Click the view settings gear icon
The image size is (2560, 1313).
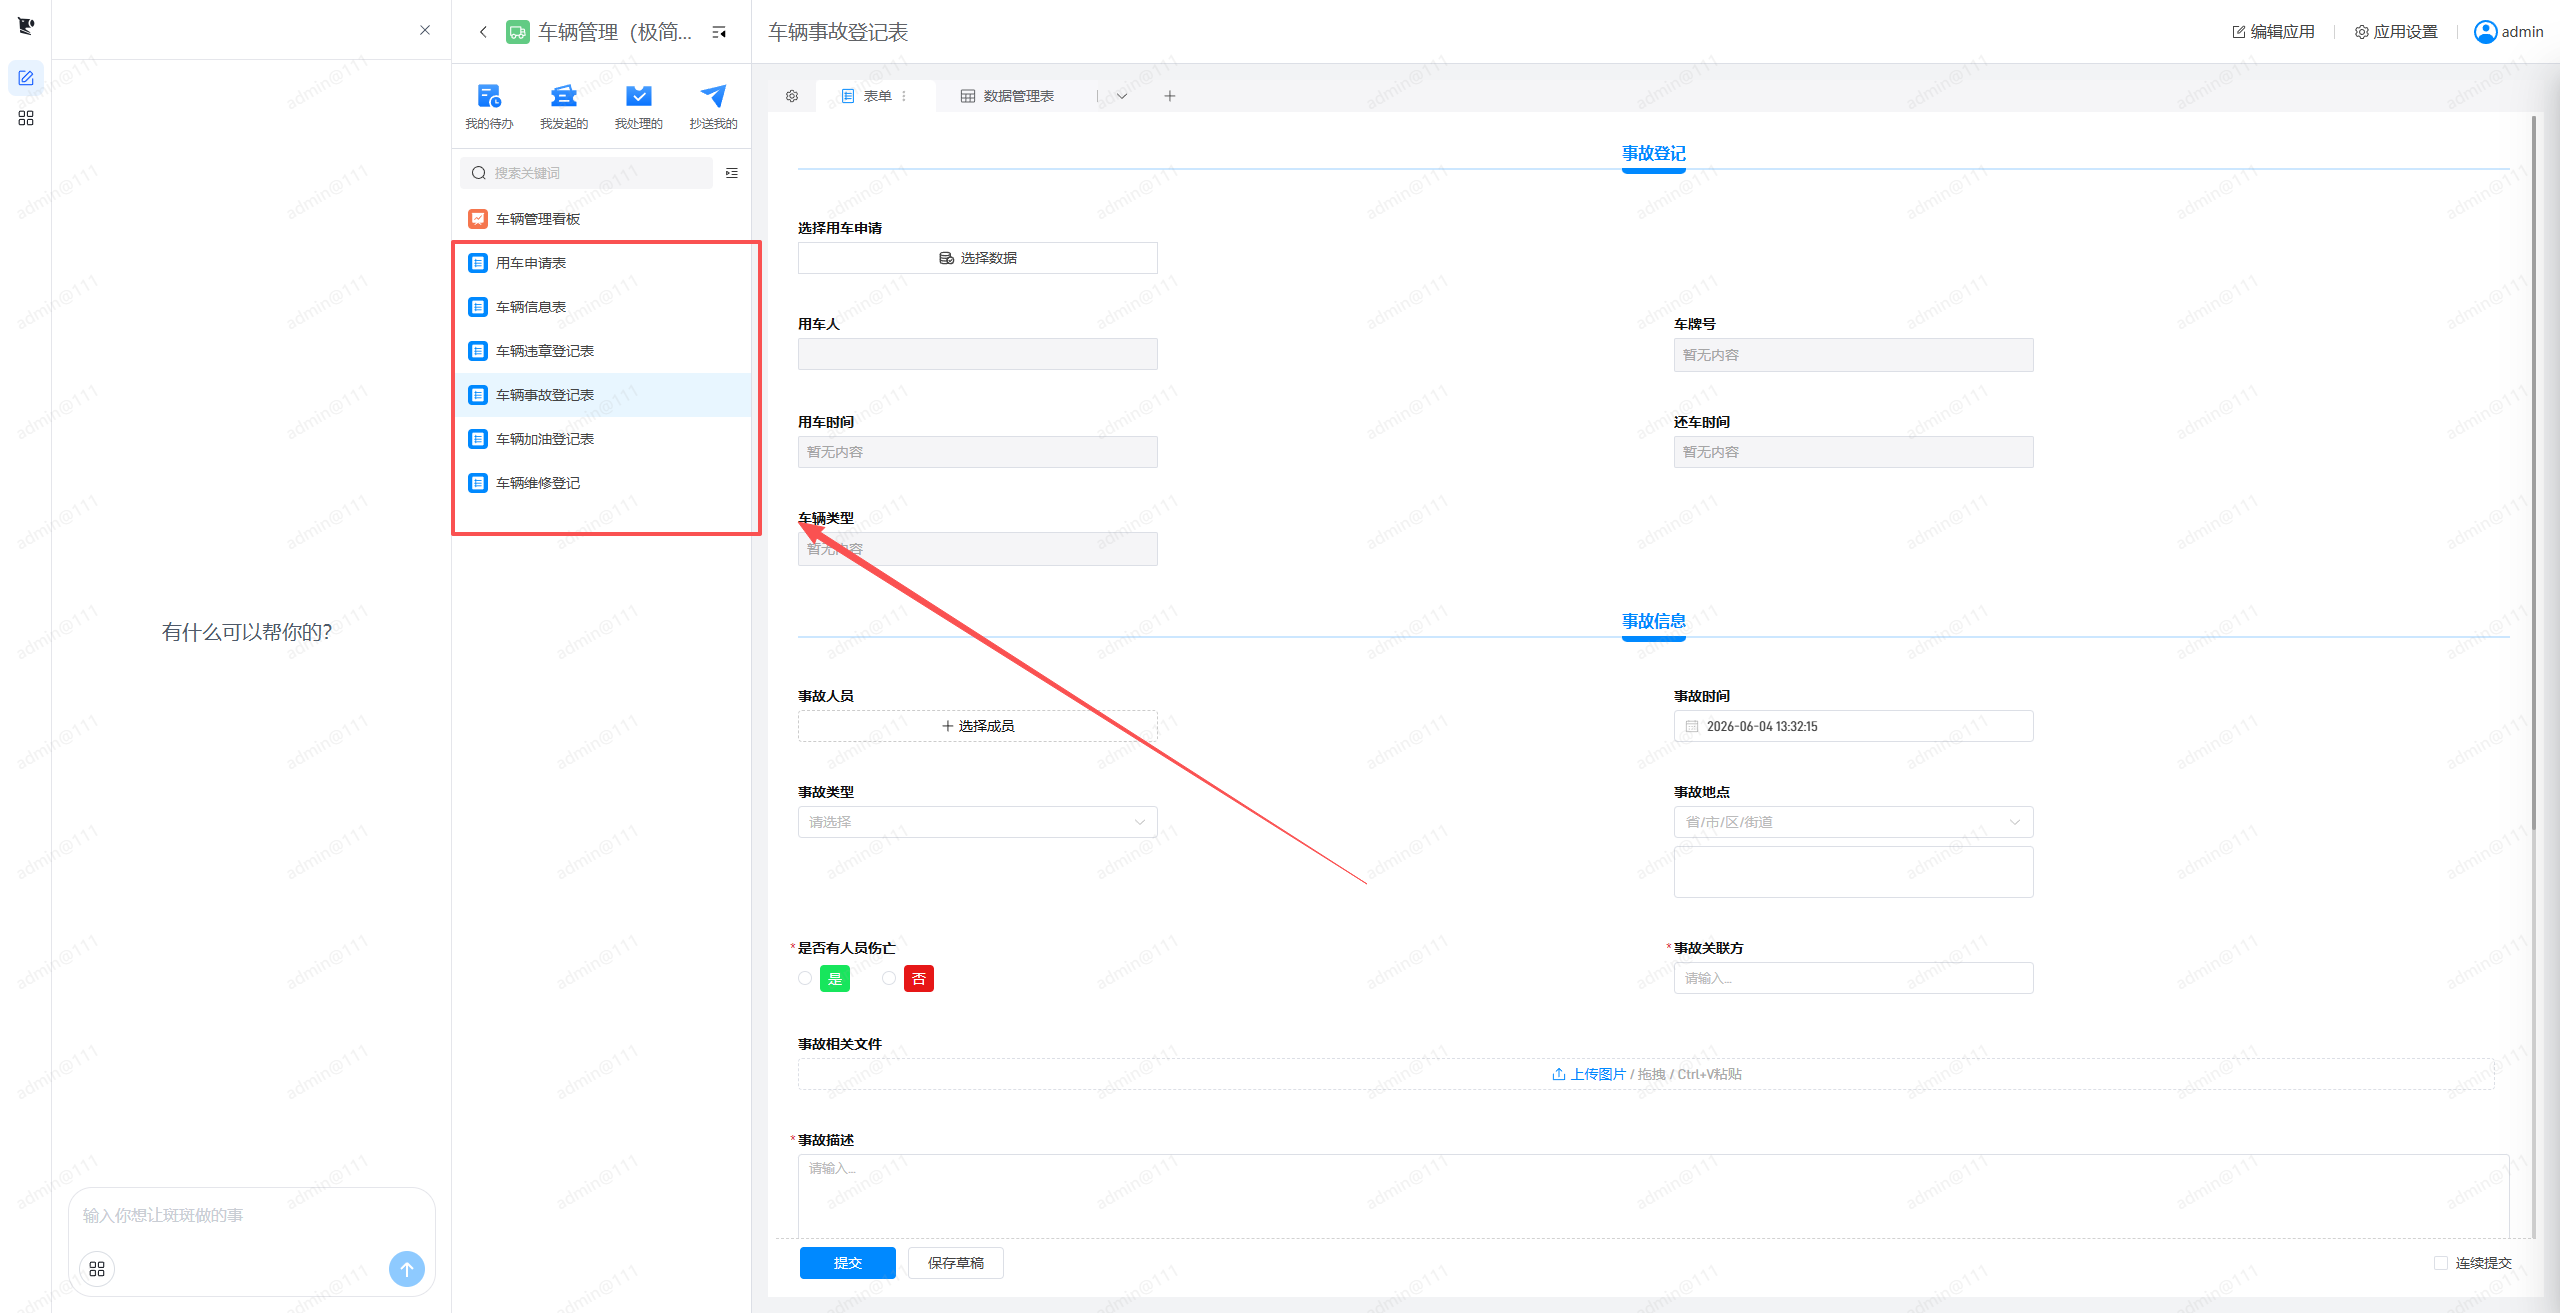[x=792, y=96]
